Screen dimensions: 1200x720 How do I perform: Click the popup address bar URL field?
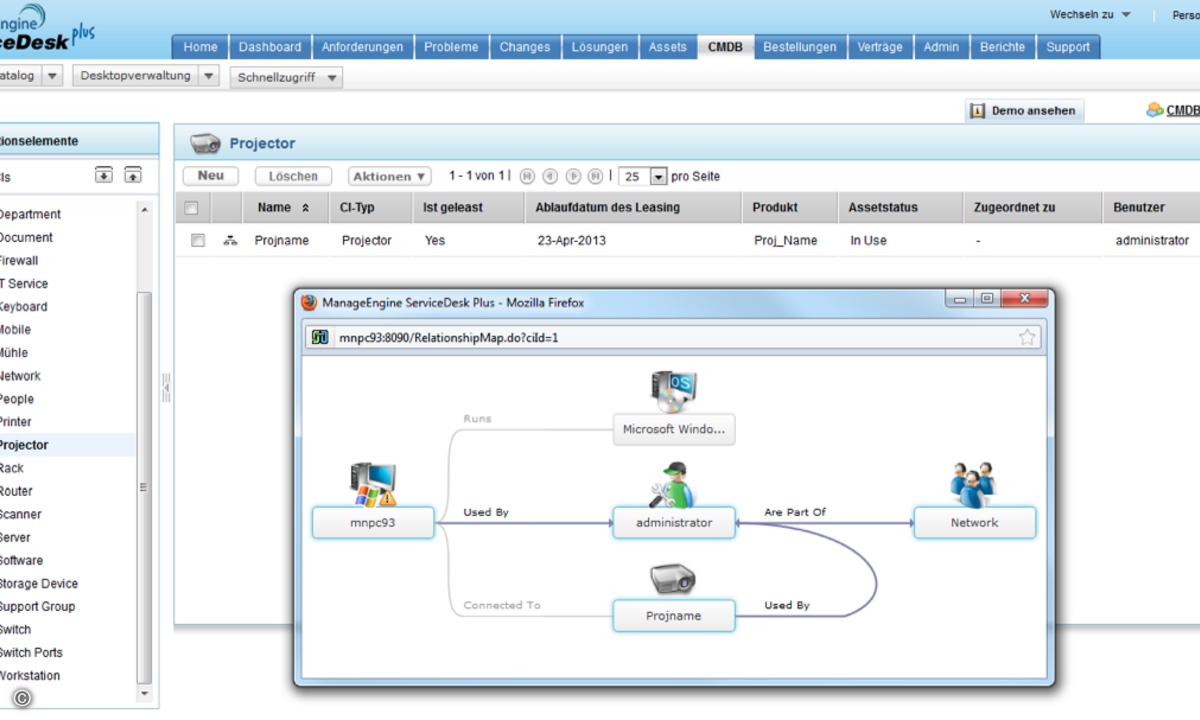[674, 337]
